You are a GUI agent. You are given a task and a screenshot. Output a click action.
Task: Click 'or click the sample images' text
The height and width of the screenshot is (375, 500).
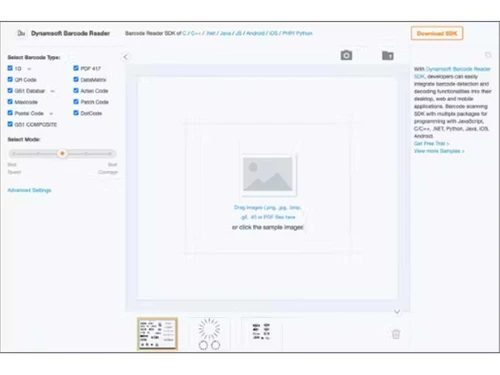point(268,227)
